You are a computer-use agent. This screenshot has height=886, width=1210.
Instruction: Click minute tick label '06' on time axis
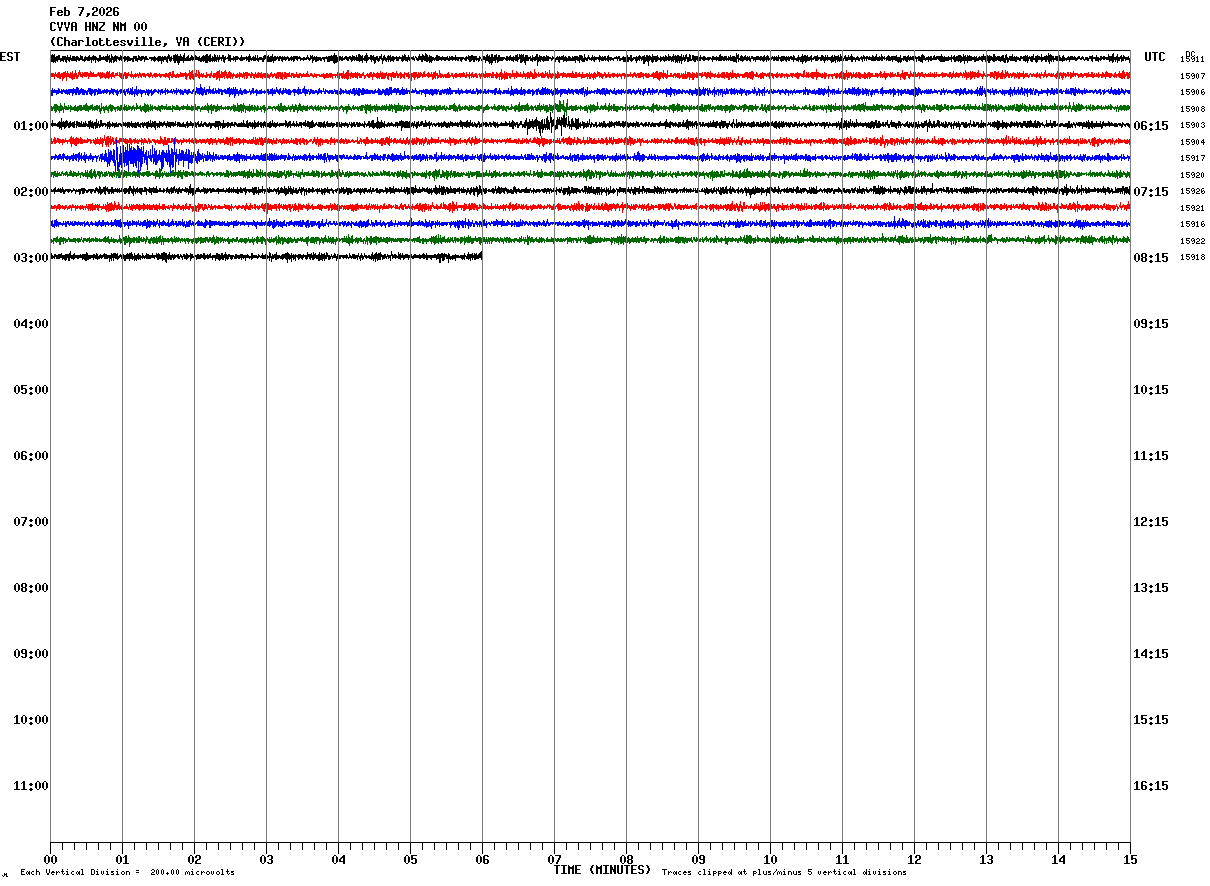tap(482, 860)
